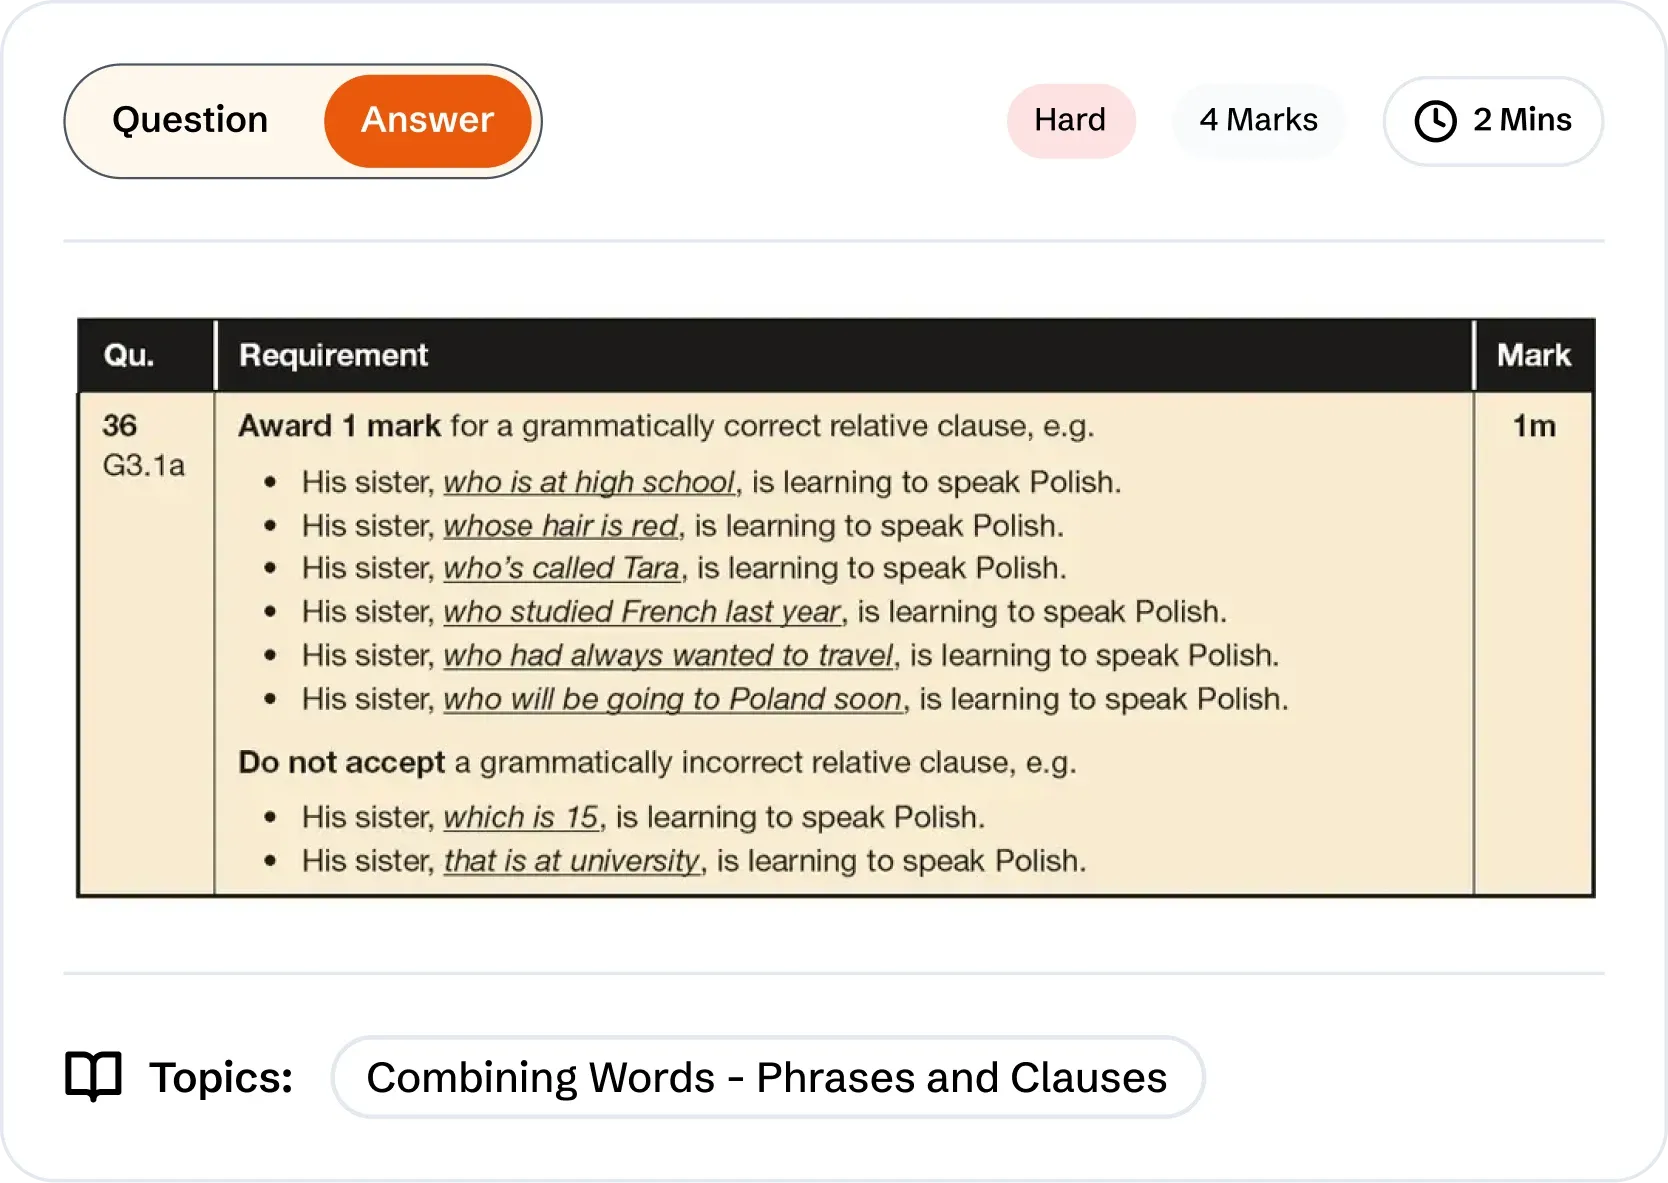Screen dimensions: 1668x1183
Task: Click the open book Topics icon
Action: 93,1077
